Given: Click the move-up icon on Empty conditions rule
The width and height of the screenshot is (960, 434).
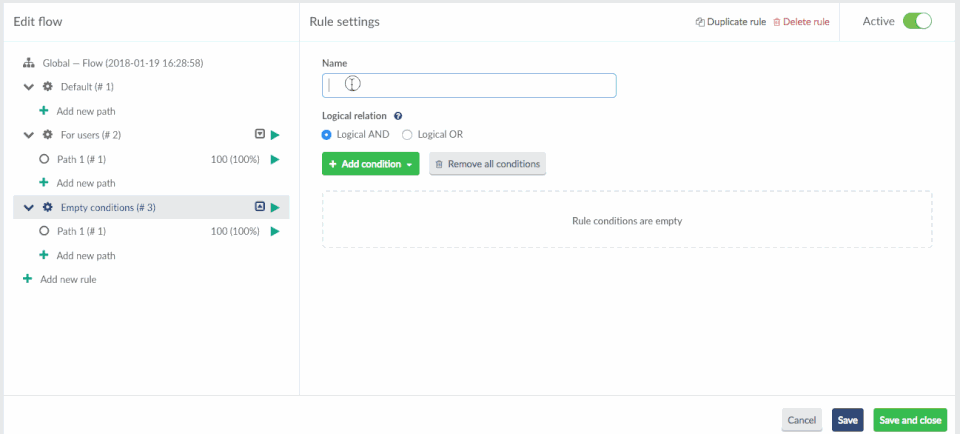Looking at the screenshot, I should (x=260, y=207).
